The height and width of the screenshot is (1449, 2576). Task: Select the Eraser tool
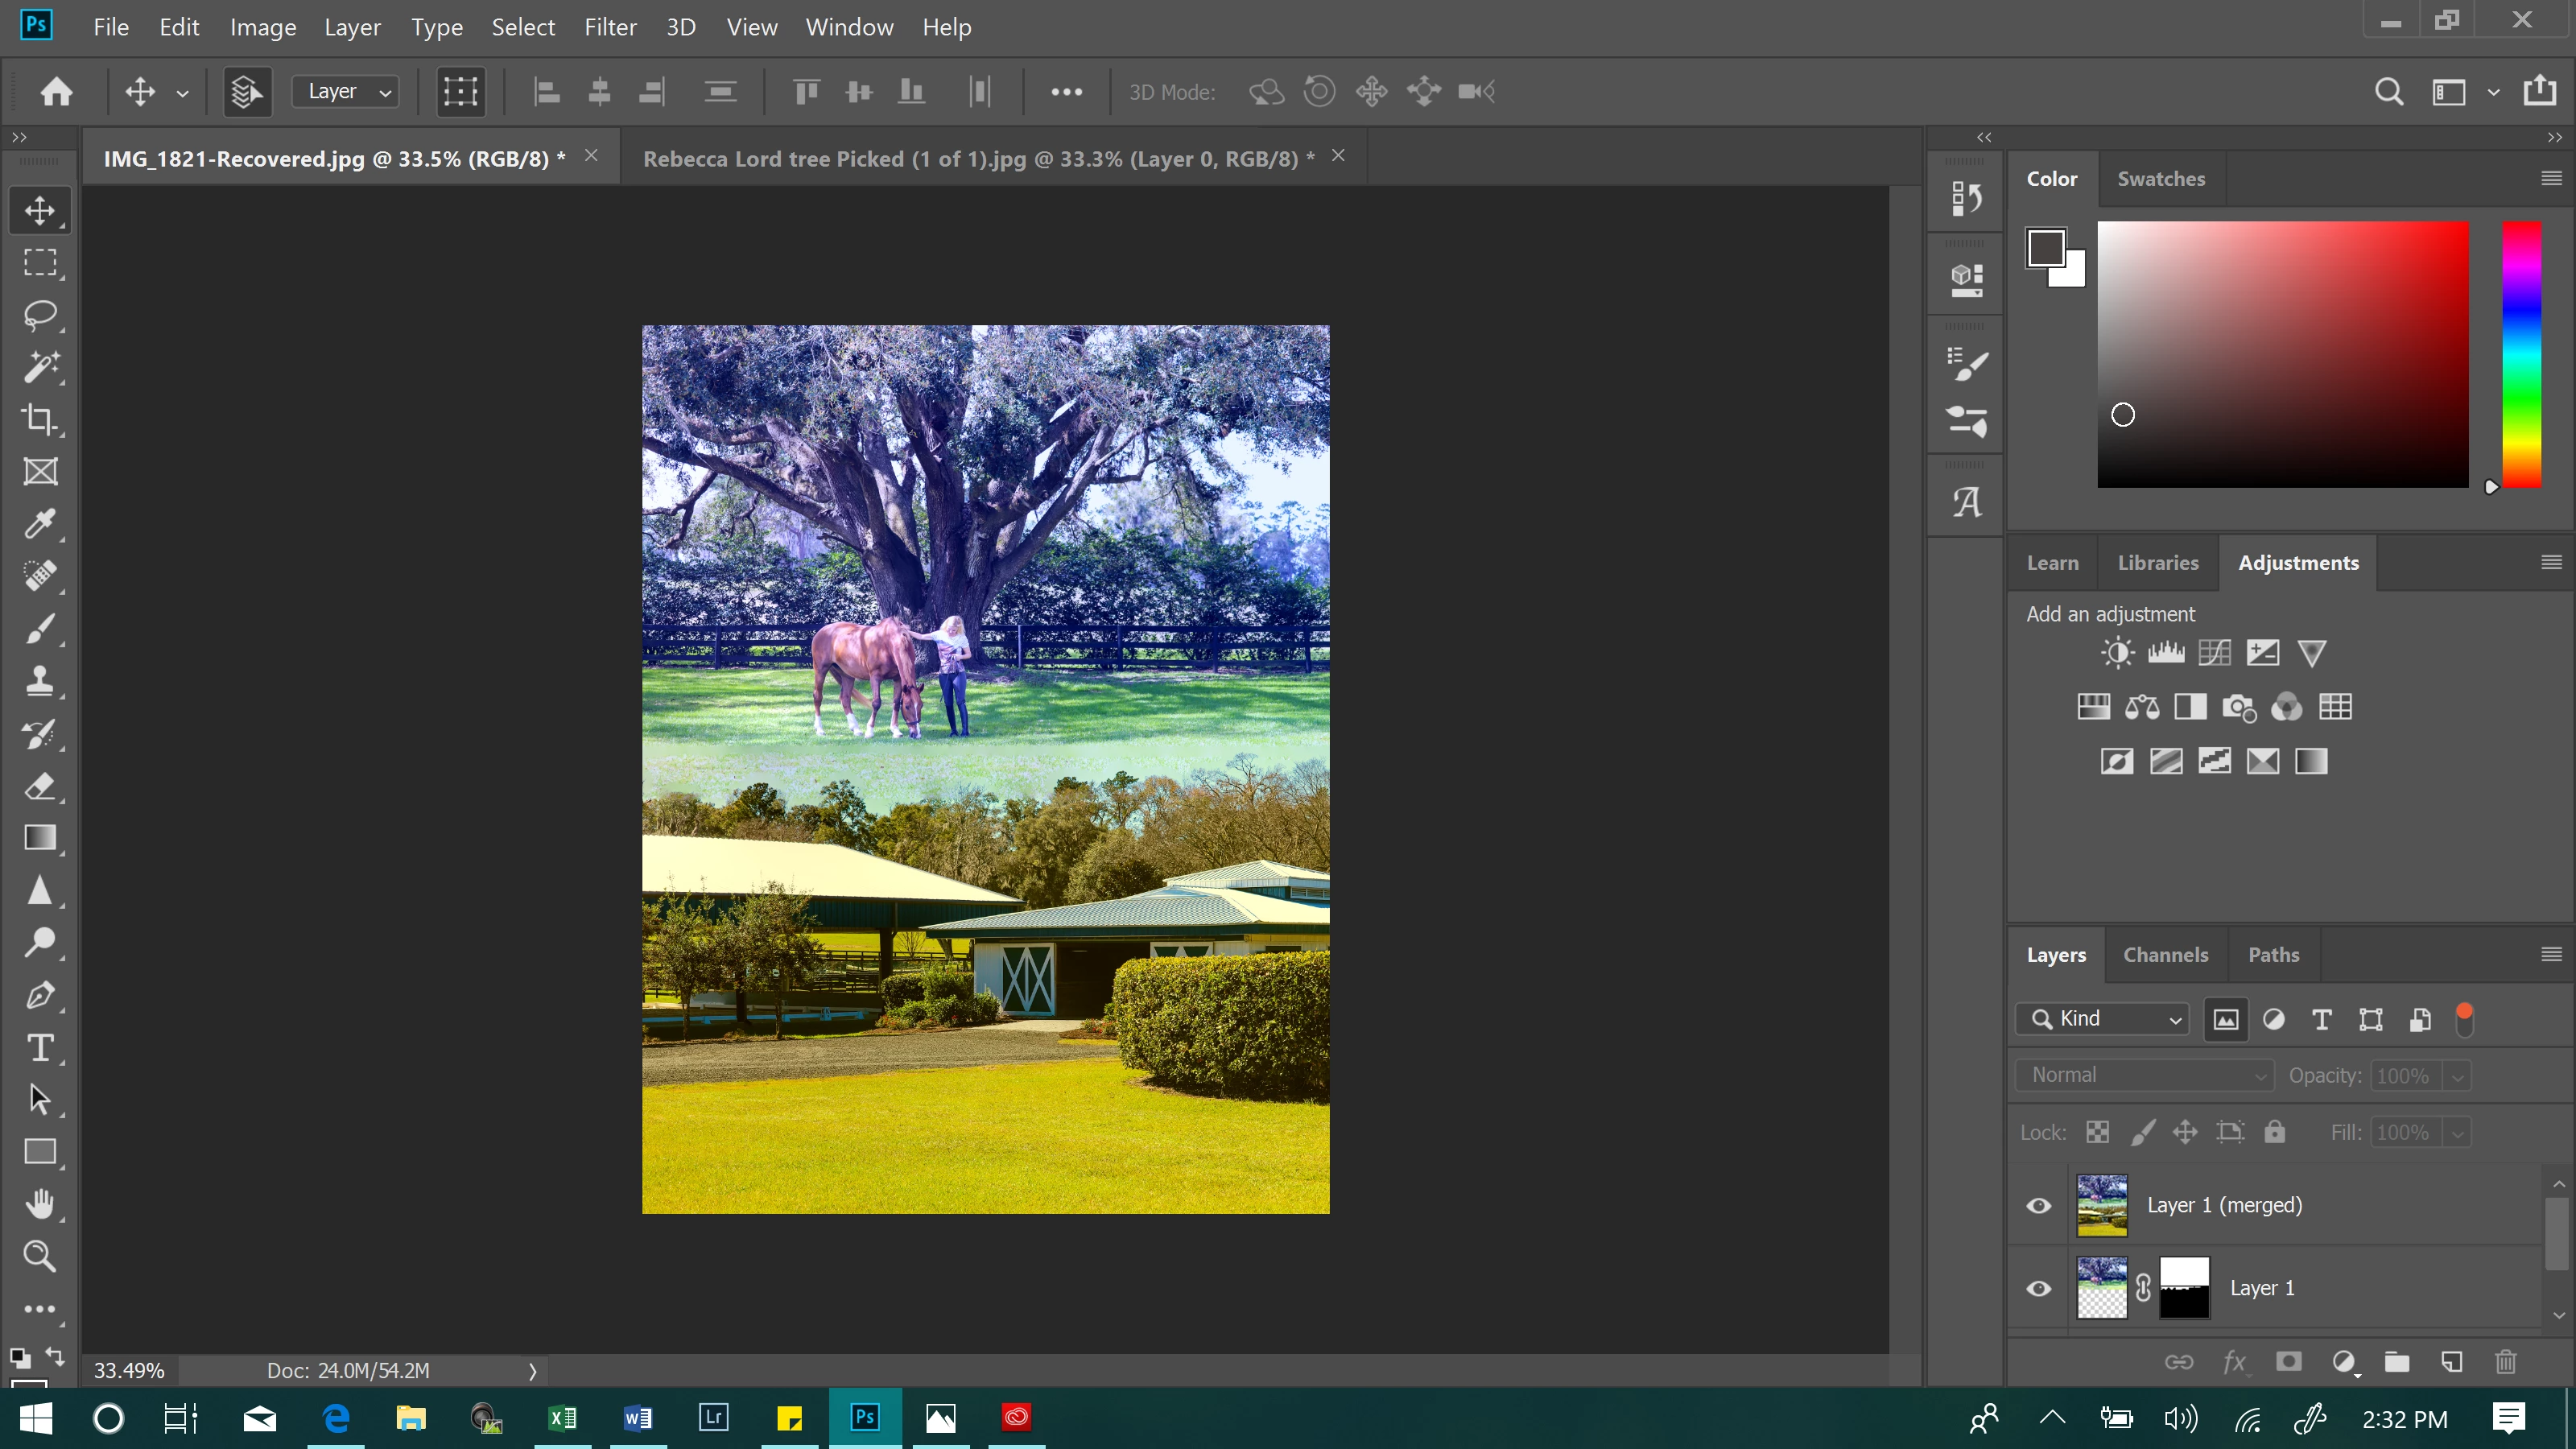pyautogui.click(x=40, y=786)
